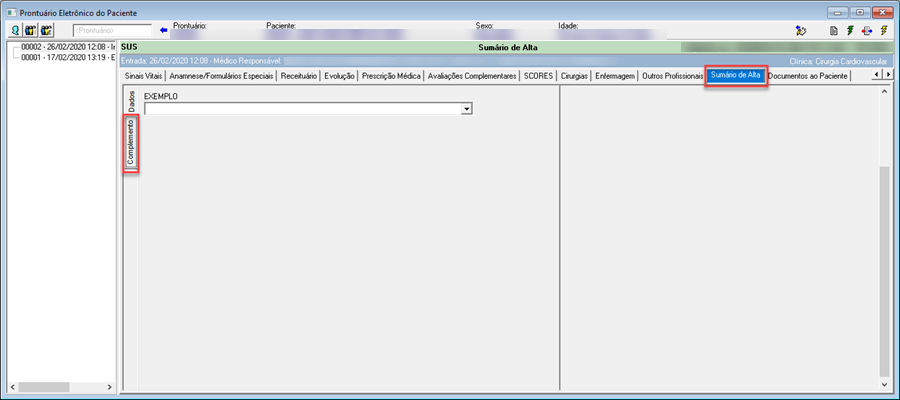Maximize the Prontuário Eletrônico window
Screen dimensions: 900x400
coord(860,12)
